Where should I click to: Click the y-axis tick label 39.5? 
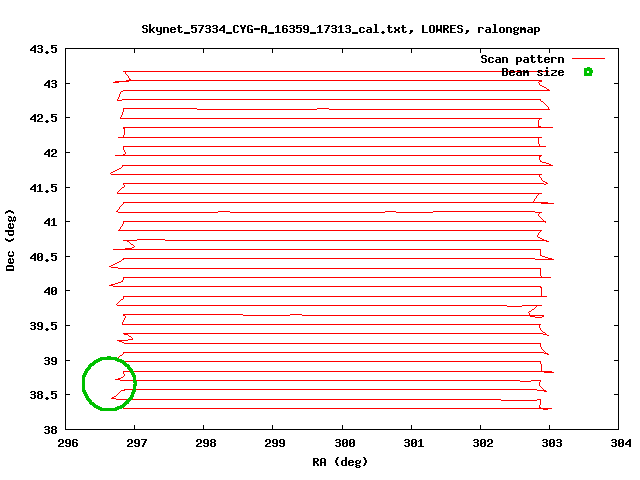point(44,326)
